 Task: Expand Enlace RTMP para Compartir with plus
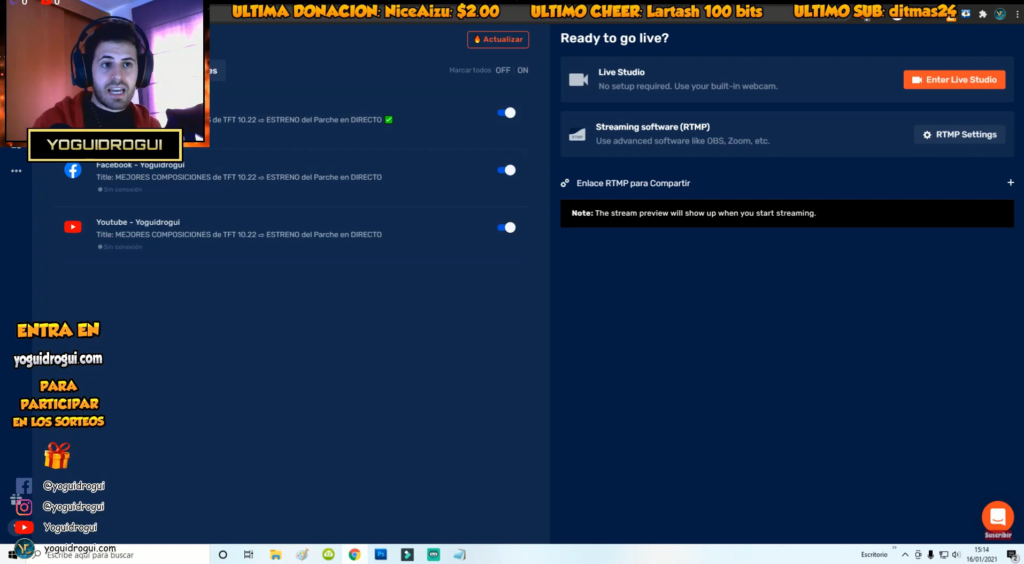(1010, 183)
